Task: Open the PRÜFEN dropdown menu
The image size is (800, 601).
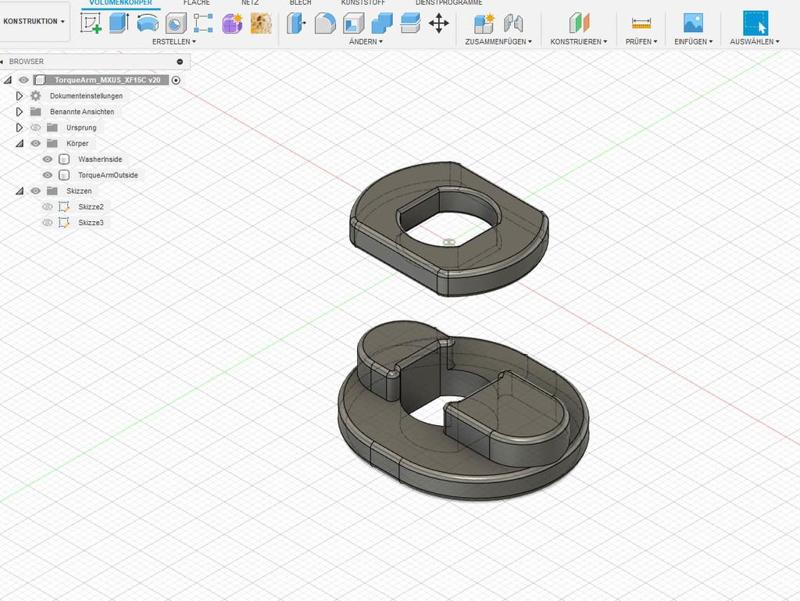Action: [641, 41]
